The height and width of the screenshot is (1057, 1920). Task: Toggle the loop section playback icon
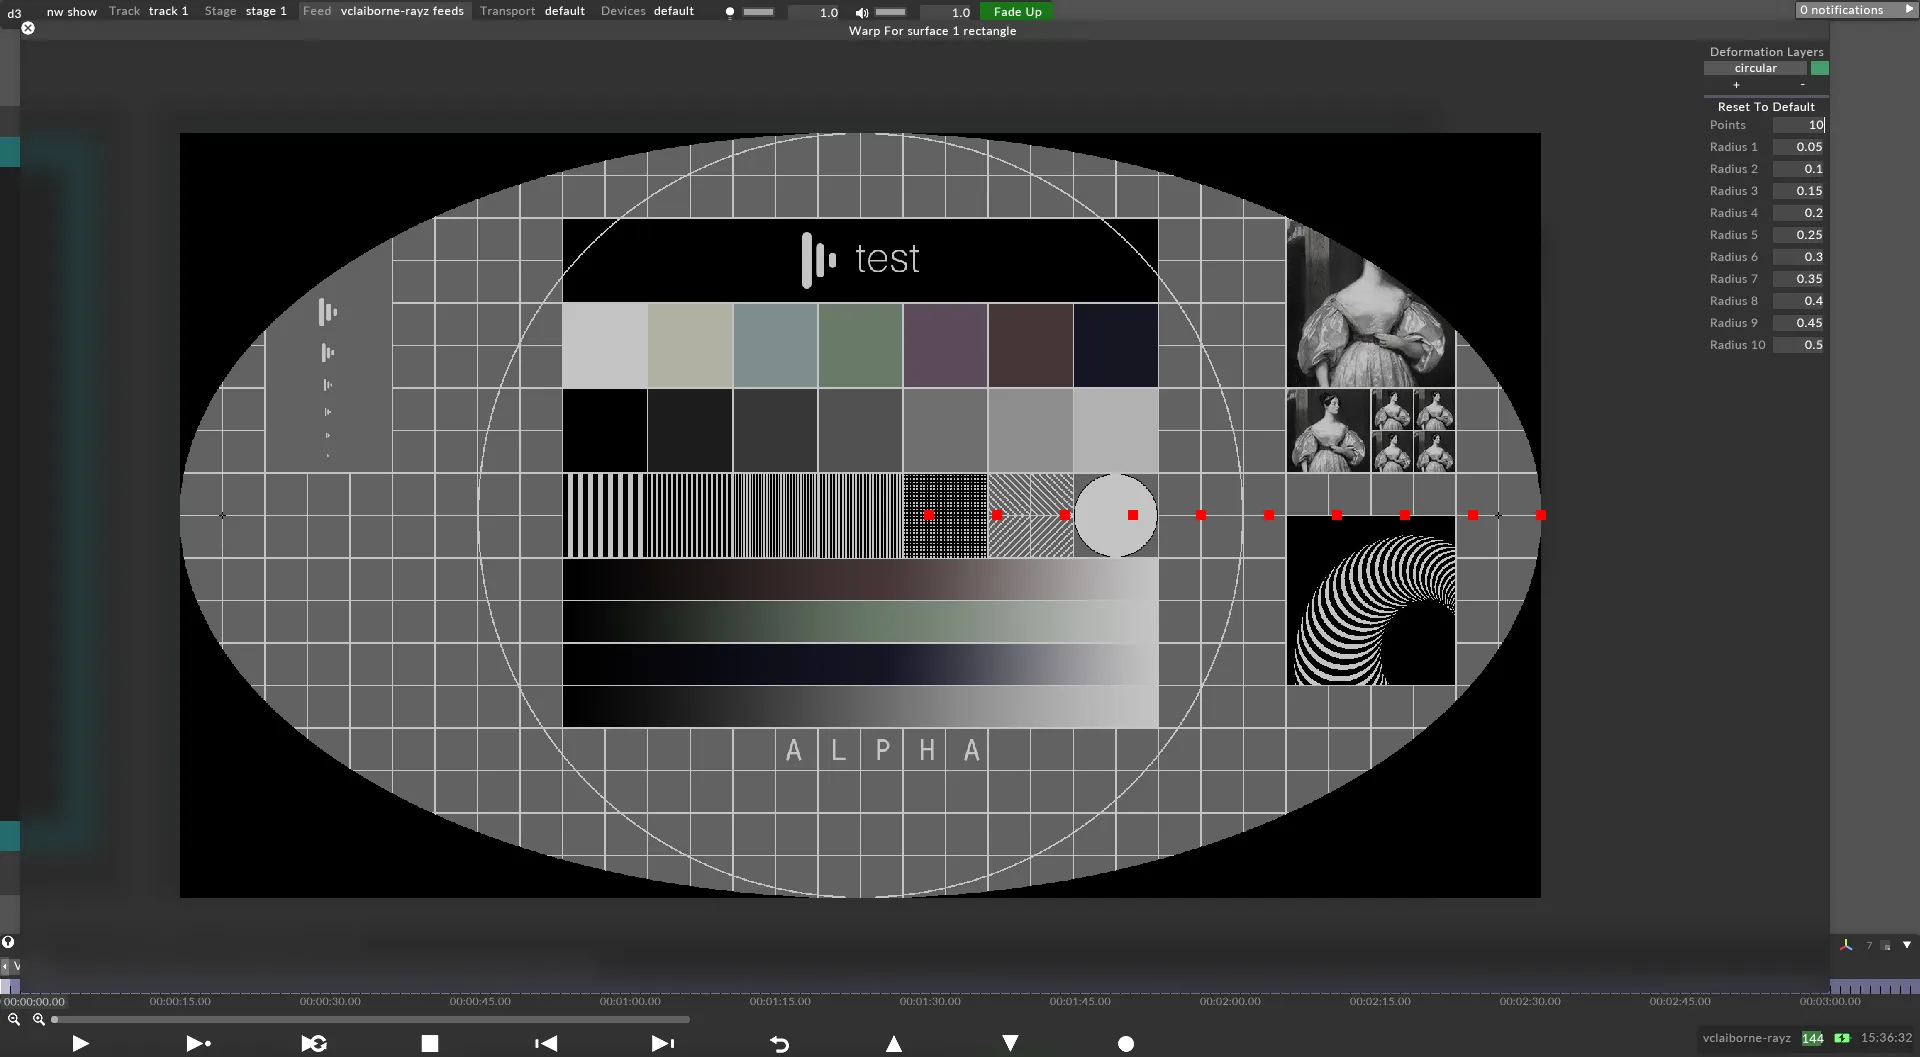pos(314,1043)
